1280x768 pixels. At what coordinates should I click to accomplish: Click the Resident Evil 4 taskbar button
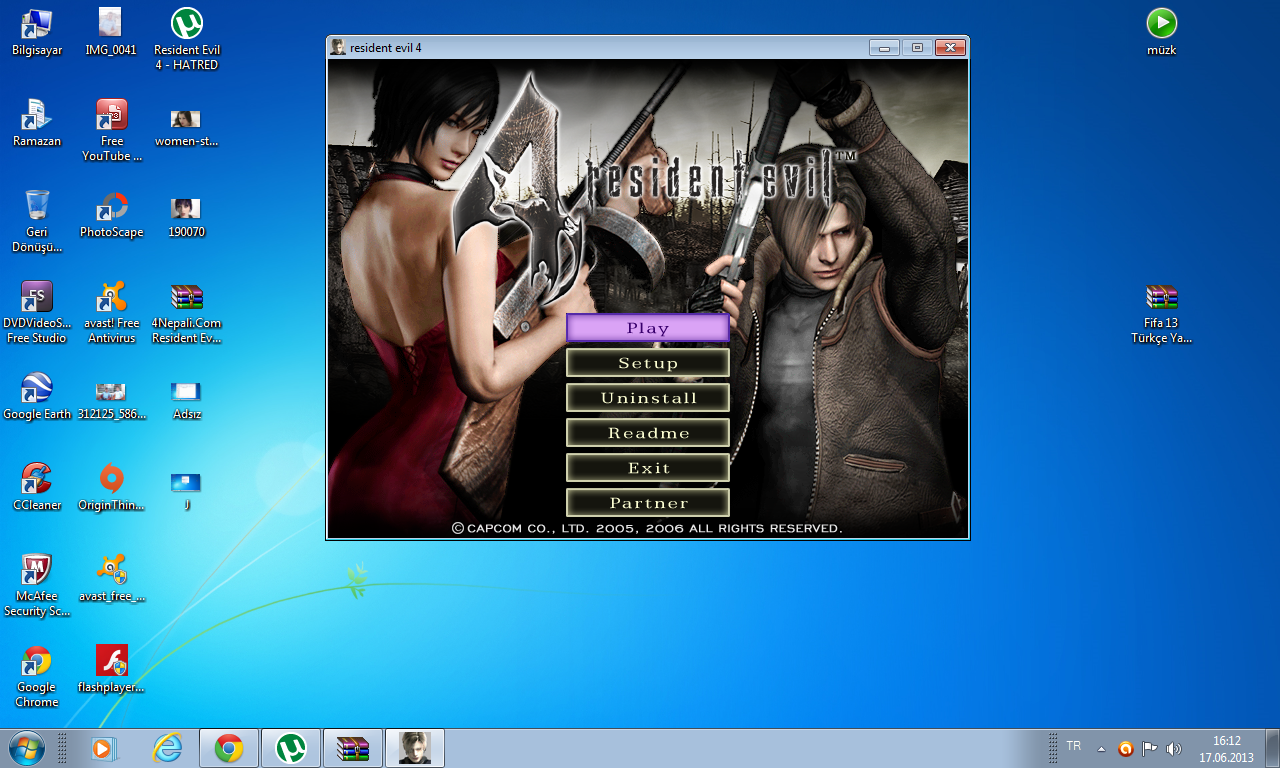point(415,748)
